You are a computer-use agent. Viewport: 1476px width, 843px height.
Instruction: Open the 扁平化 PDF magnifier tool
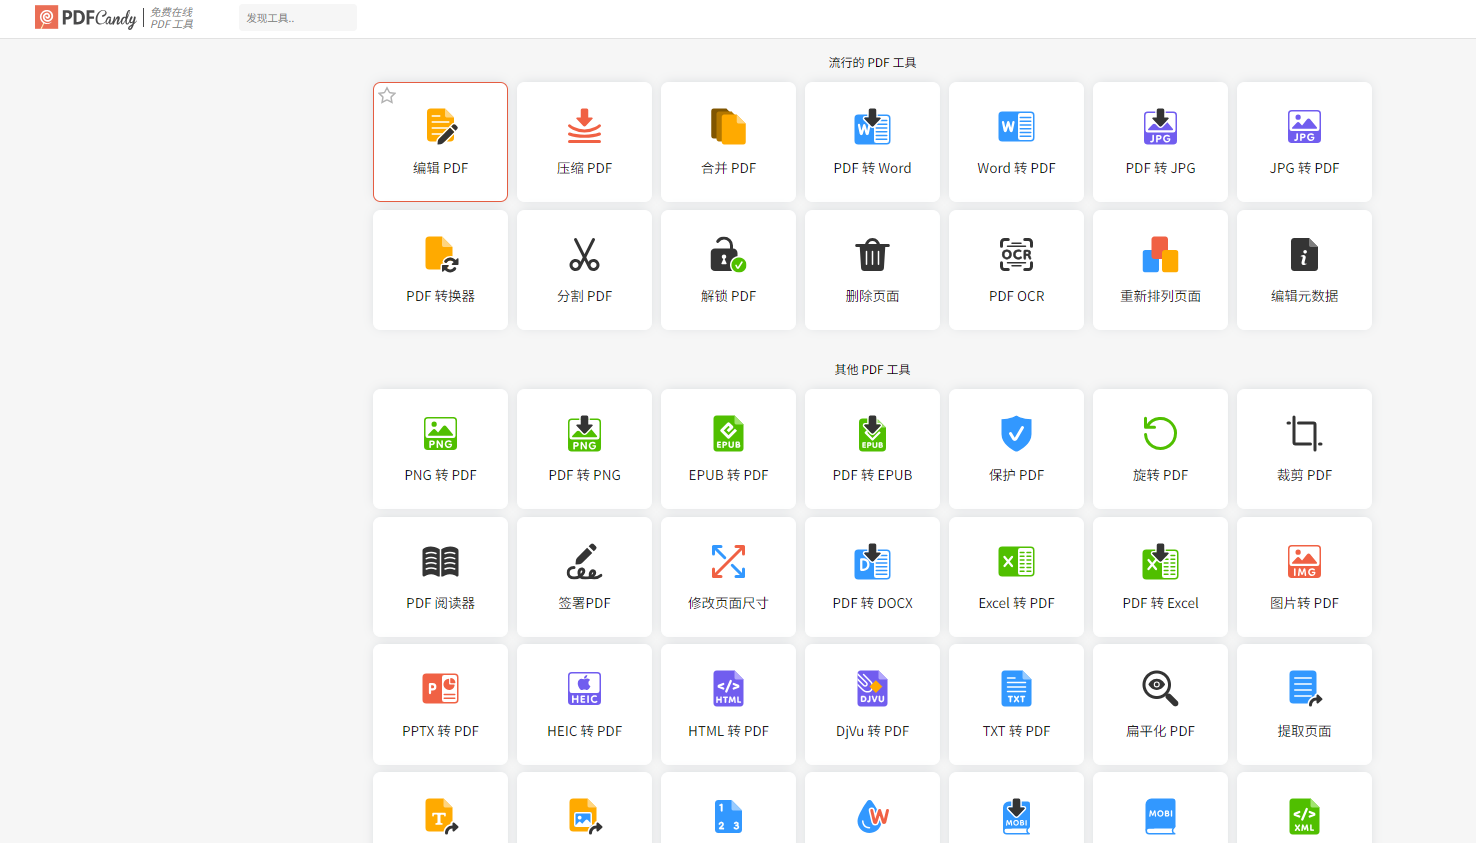tap(1160, 705)
